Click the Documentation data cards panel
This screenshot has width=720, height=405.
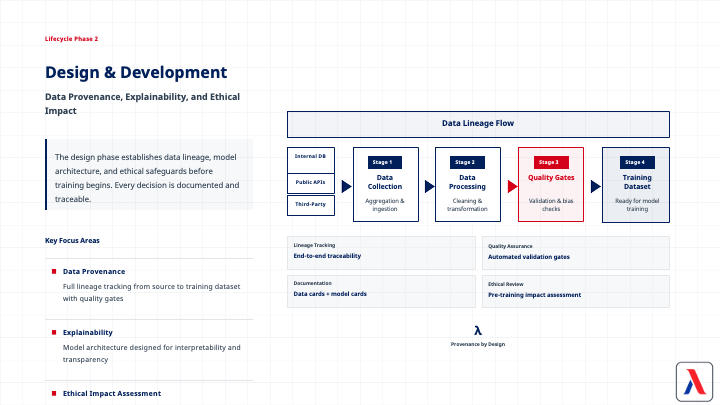coord(380,290)
